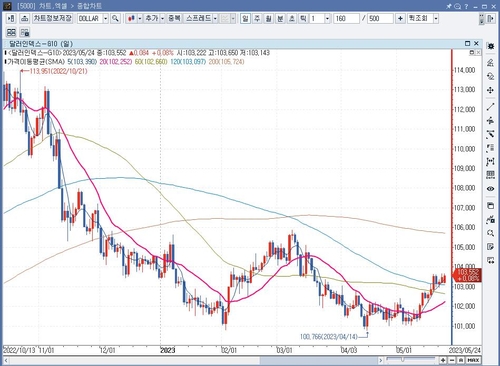Close the 달러인덱스-G10 chart pane
The height and width of the screenshot is (366, 500).
[476, 43]
